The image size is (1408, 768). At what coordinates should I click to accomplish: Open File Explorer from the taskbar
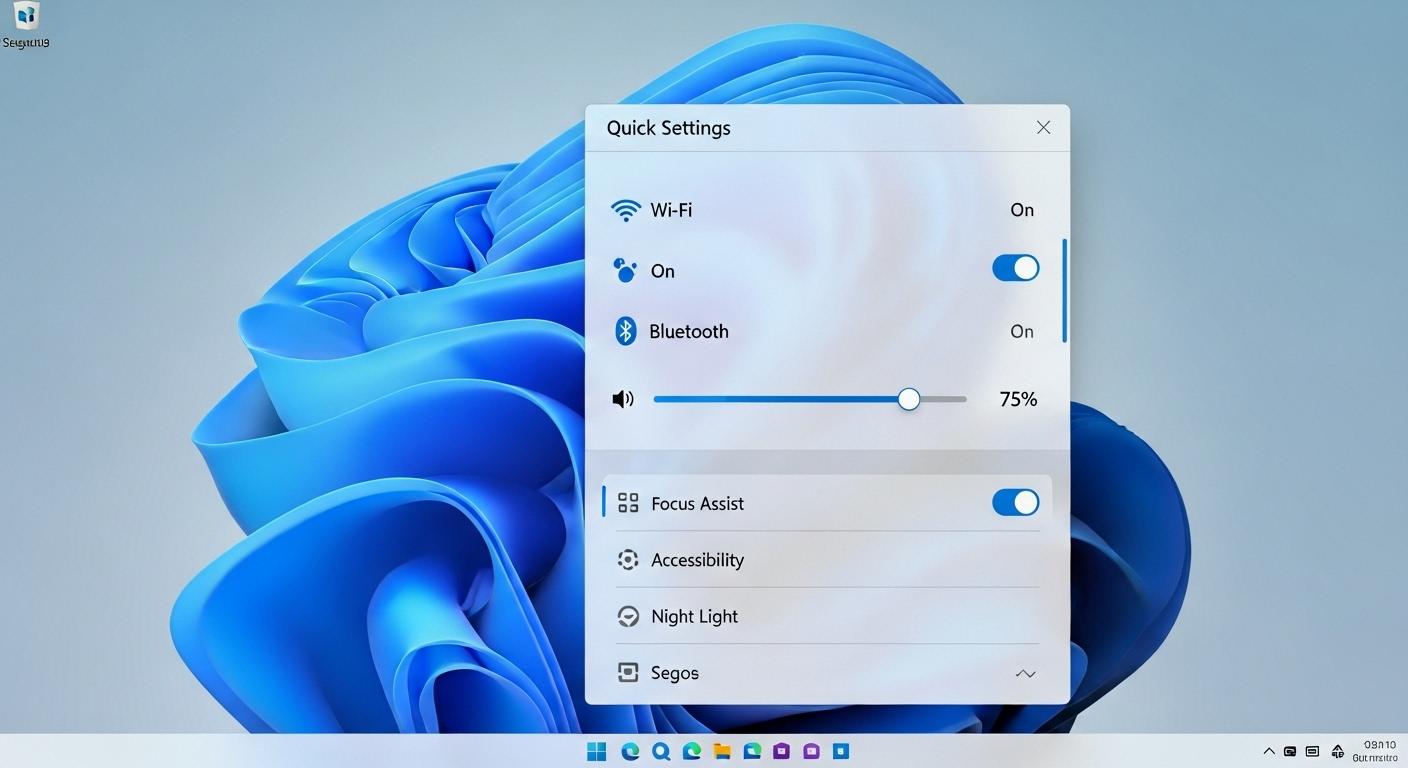coord(722,751)
